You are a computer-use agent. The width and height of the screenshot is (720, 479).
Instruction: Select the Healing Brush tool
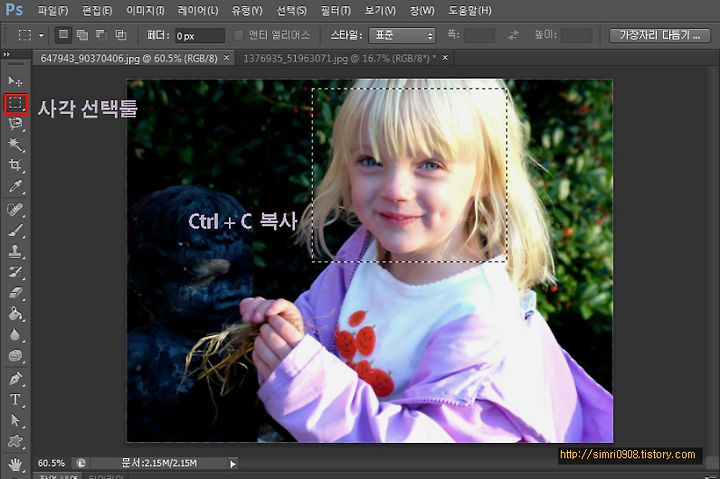pyautogui.click(x=15, y=209)
